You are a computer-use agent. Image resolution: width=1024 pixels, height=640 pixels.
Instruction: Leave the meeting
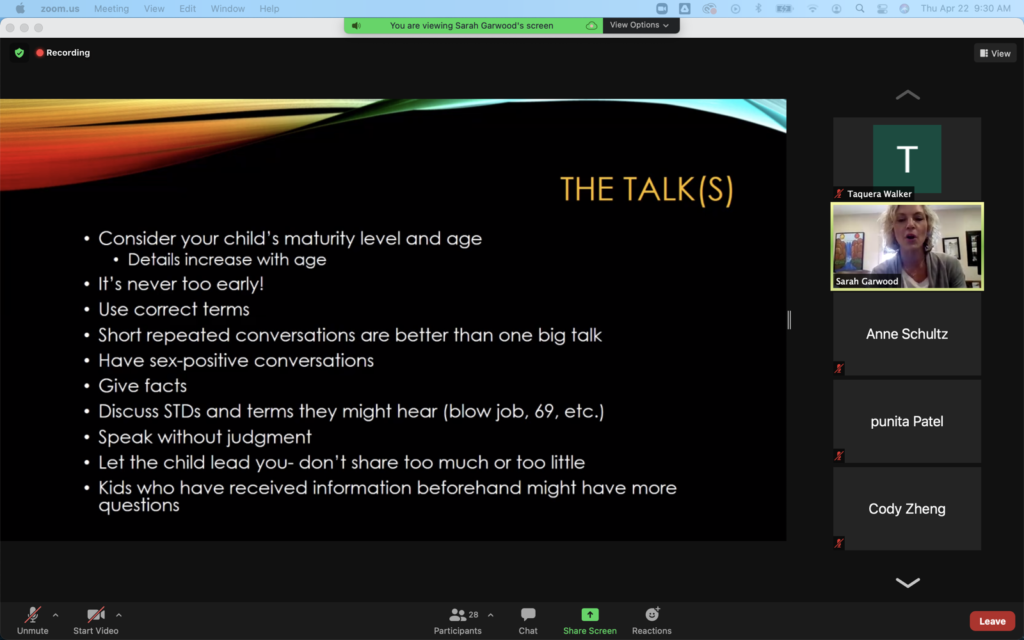click(x=991, y=621)
